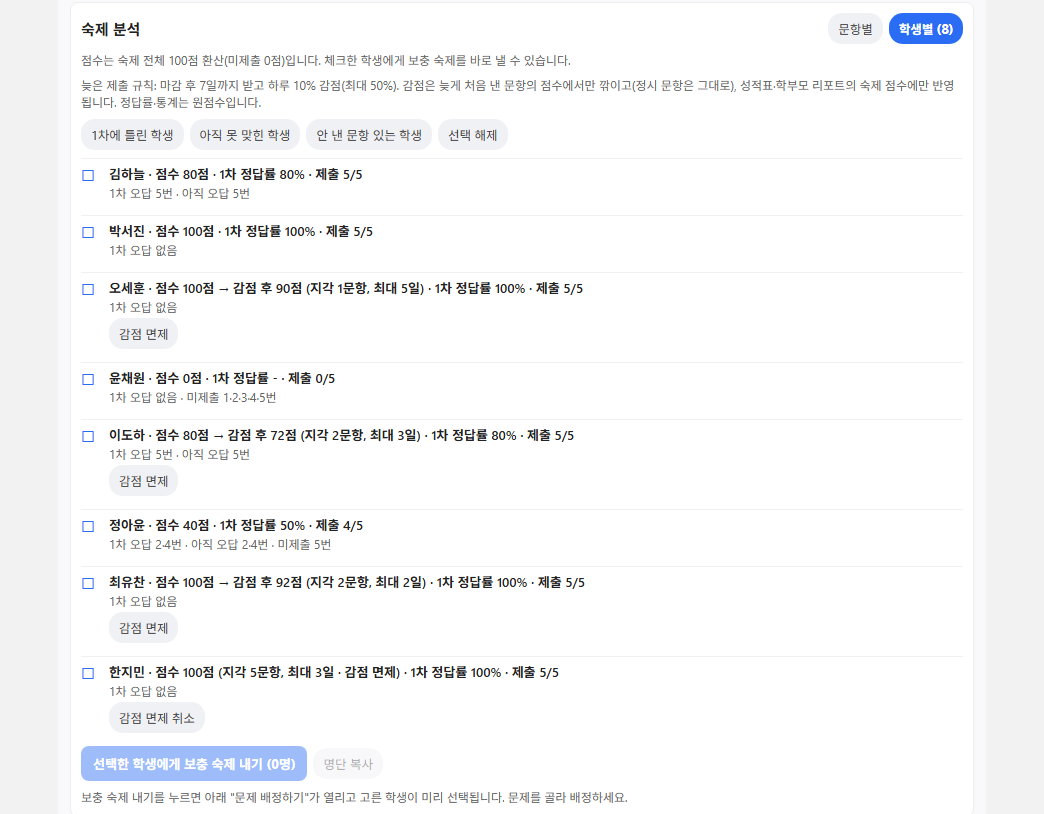Click 정아윤's line showing 제출 4/5
Screen dimensions: 1044x814
pos(236,526)
